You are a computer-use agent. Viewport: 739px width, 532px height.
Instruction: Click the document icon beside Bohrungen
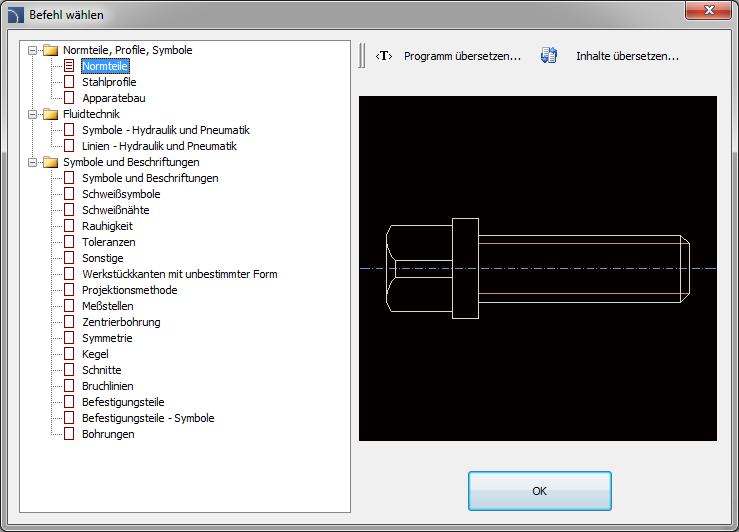[69, 434]
